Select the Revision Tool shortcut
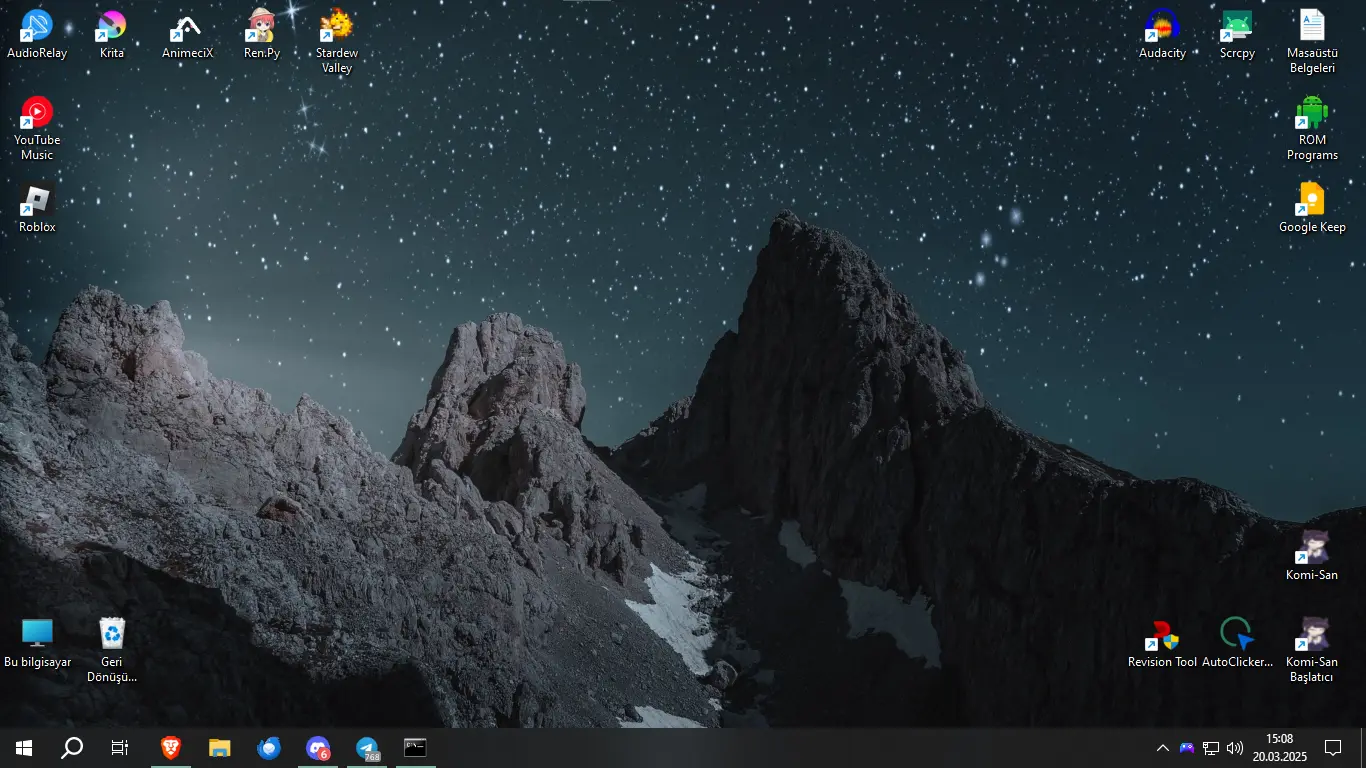The width and height of the screenshot is (1366, 768). click(x=1162, y=643)
